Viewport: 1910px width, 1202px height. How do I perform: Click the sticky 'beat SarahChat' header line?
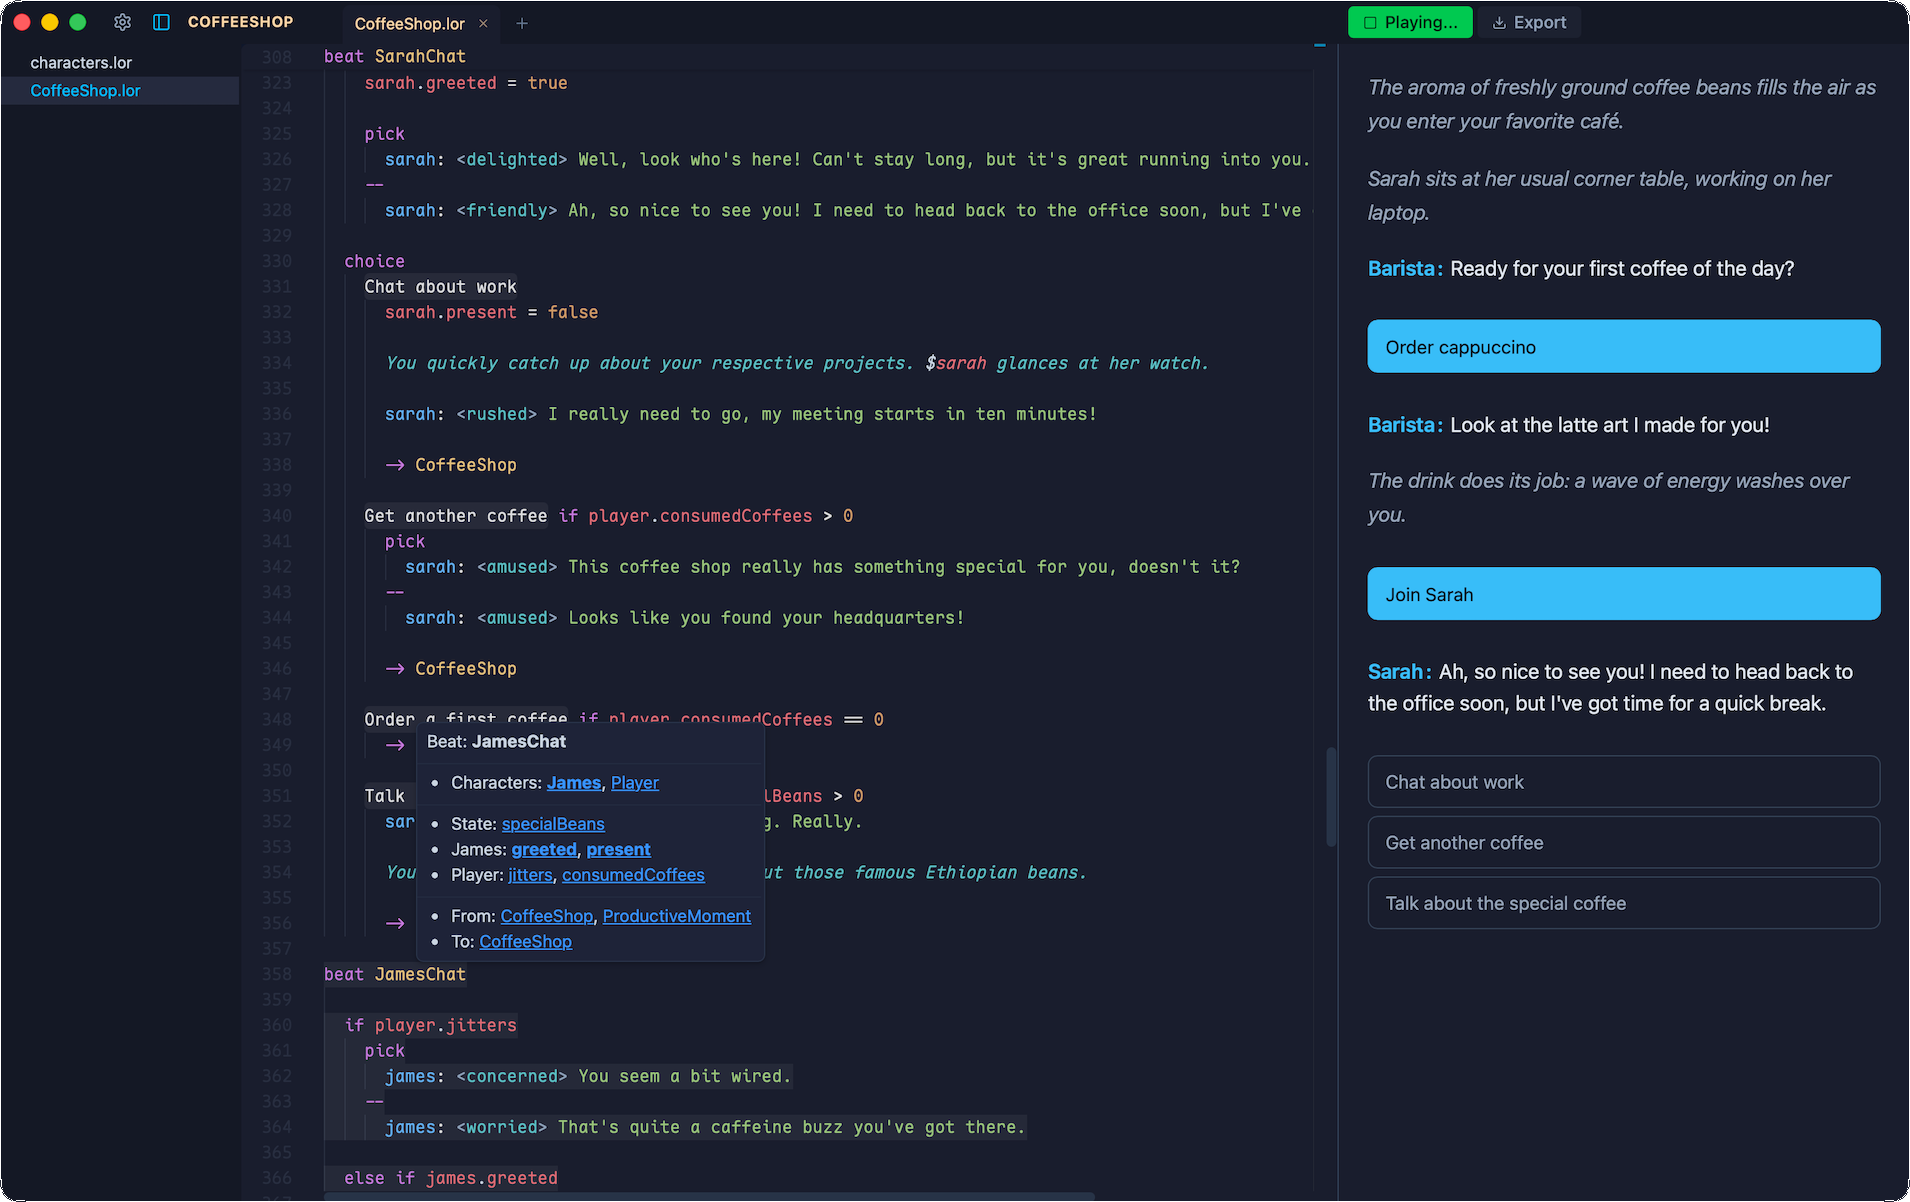tap(395, 56)
